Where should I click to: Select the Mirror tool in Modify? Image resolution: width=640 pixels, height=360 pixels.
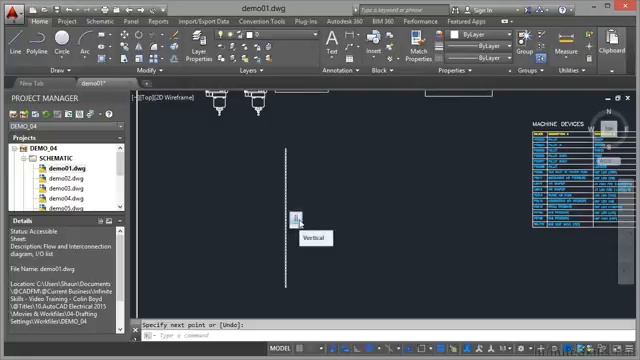click(x=139, y=47)
